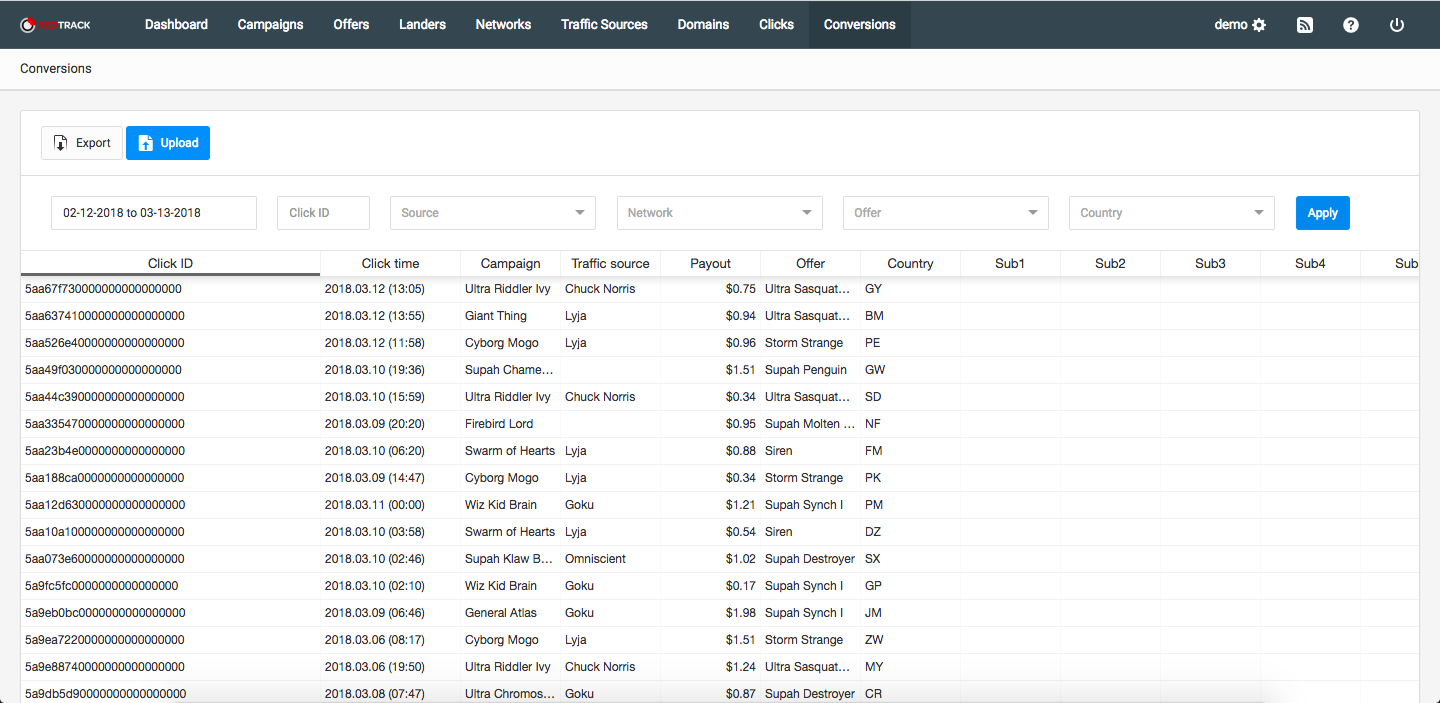Click the RedTrack logo
The height and width of the screenshot is (703, 1440).
56,24
